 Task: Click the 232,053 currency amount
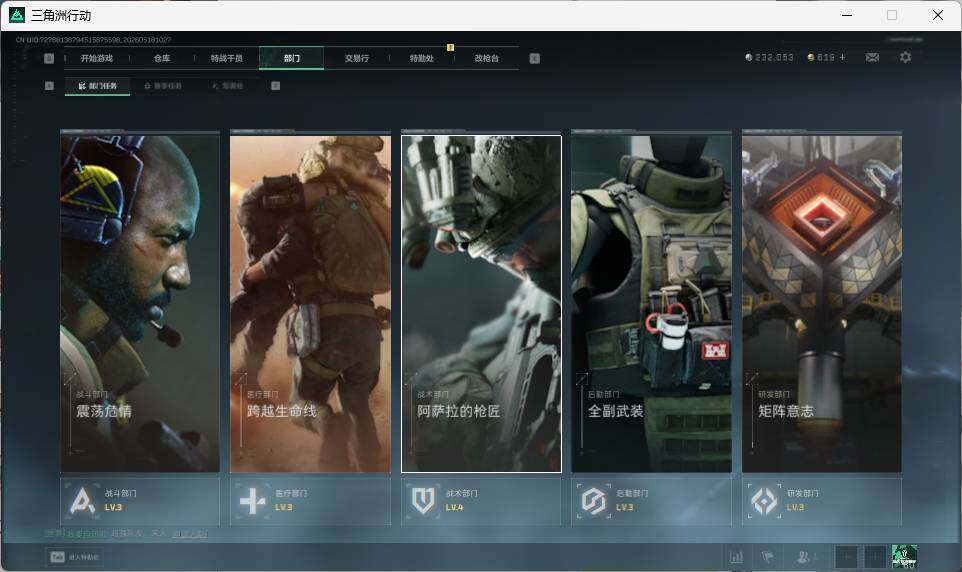(x=774, y=57)
